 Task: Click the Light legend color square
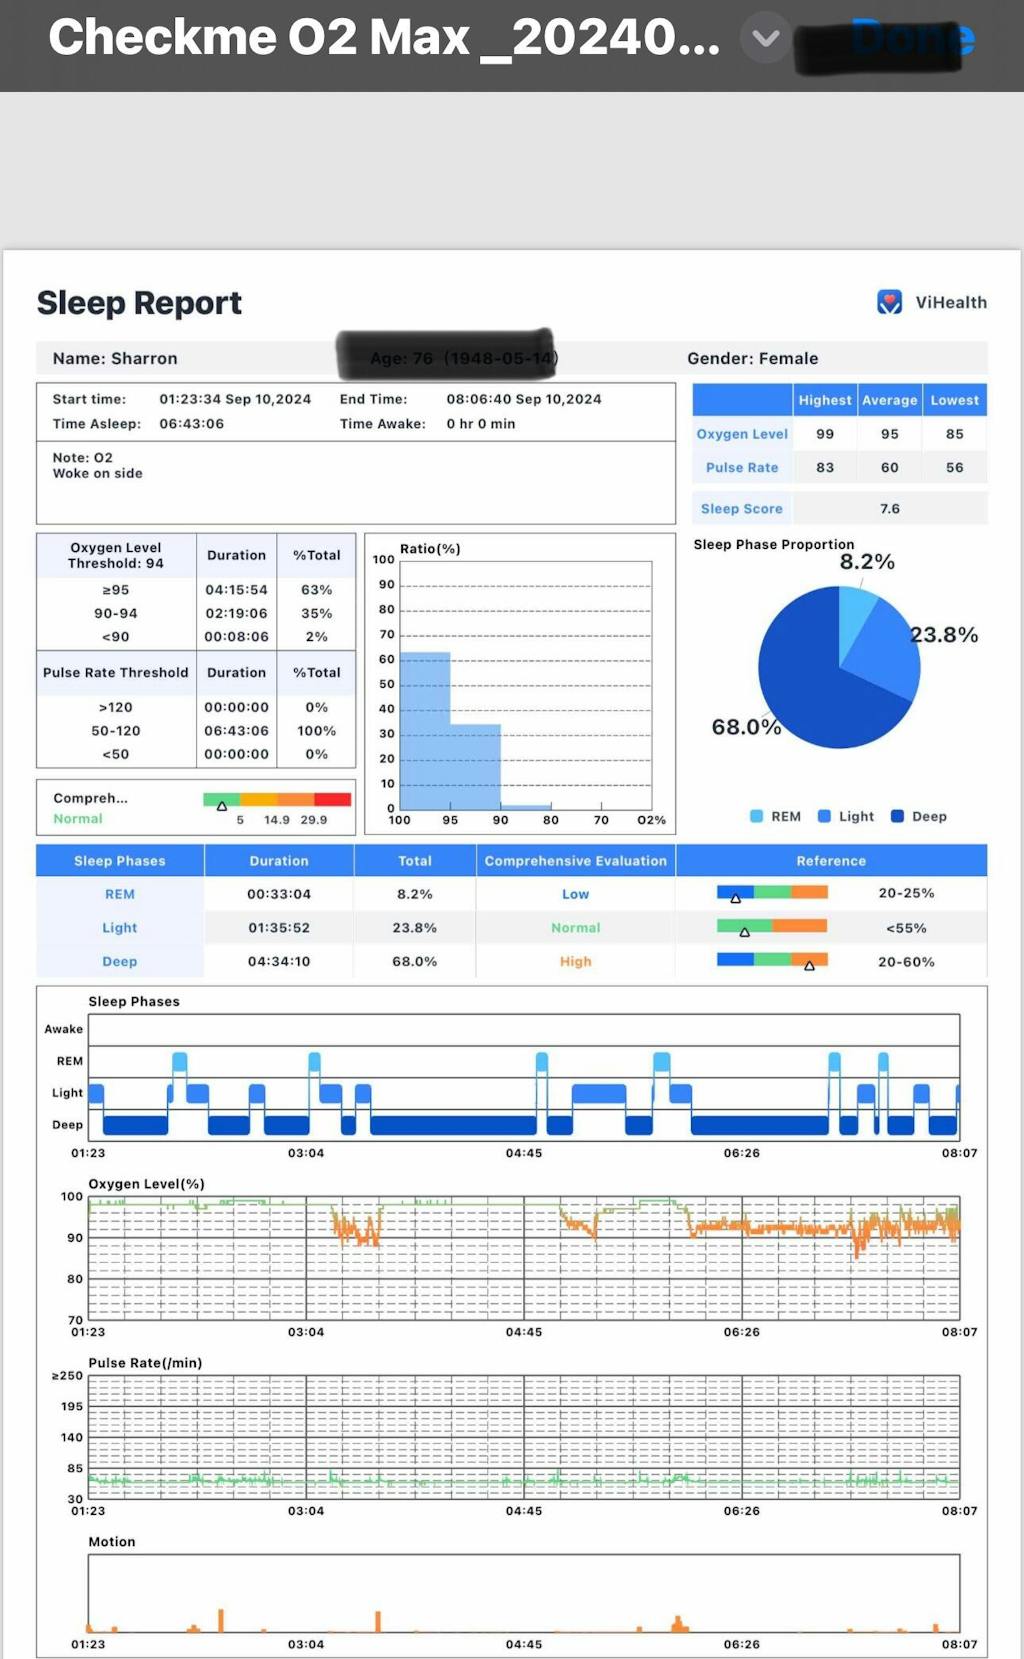coord(824,816)
